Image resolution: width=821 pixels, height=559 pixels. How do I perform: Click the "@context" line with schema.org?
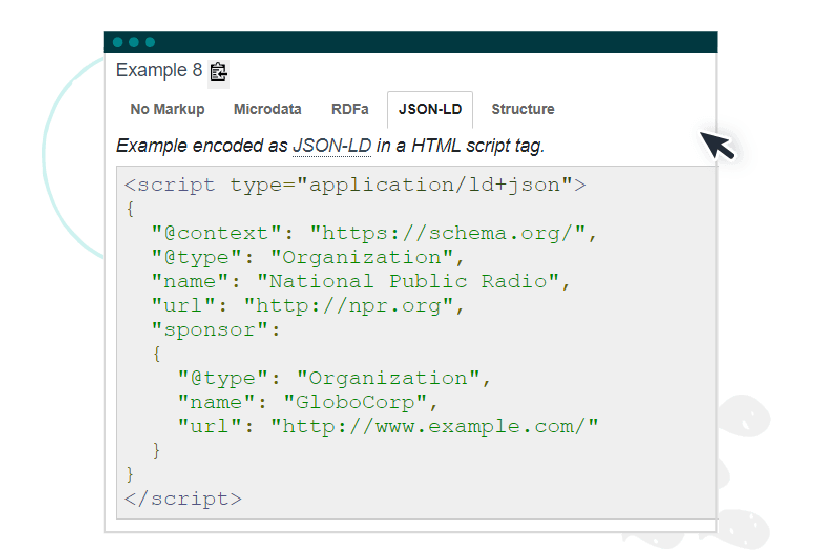[x=374, y=233]
